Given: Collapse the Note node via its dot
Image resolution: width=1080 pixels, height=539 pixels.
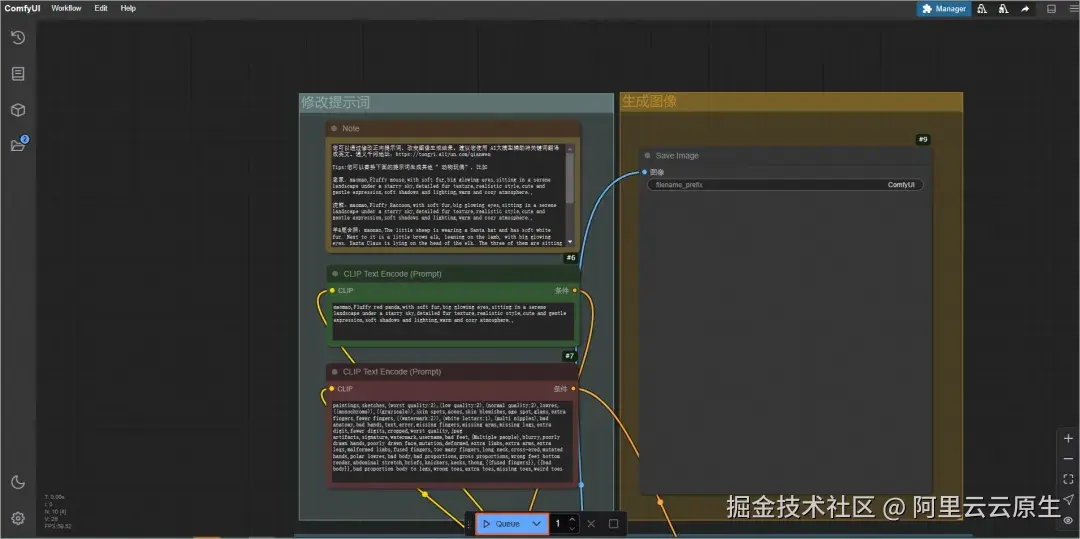Looking at the screenshot, I should (x=334, y=128).
